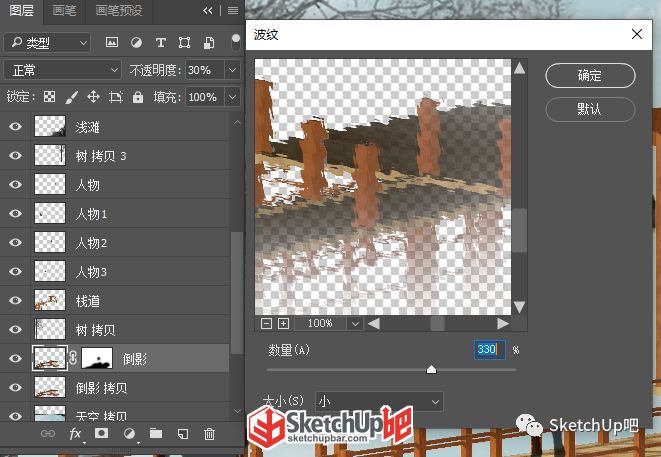Image resolution: width=661 pixels, height=457 pixels.
Task: Lock all padlock icon
Action: click(x=138, y=97)
